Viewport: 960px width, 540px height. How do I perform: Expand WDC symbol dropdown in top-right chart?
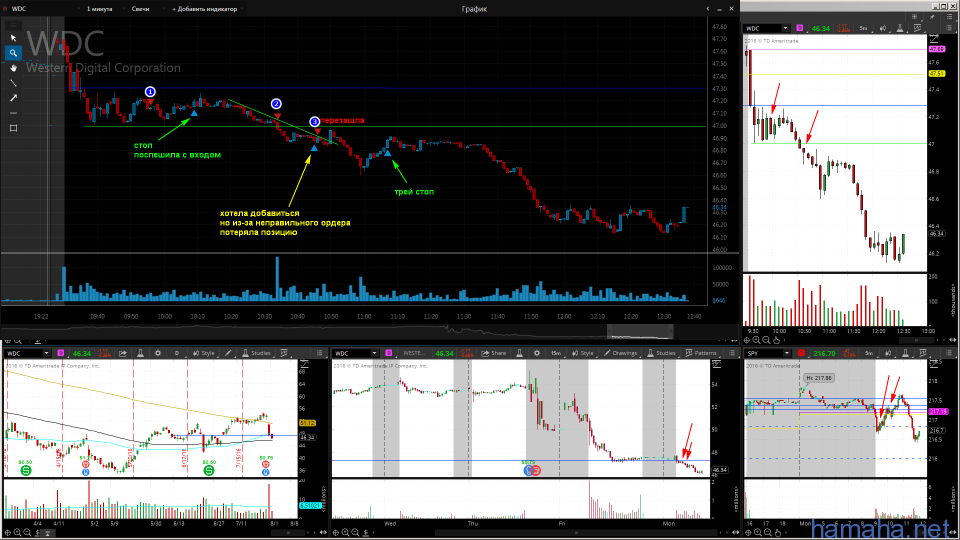786,28
